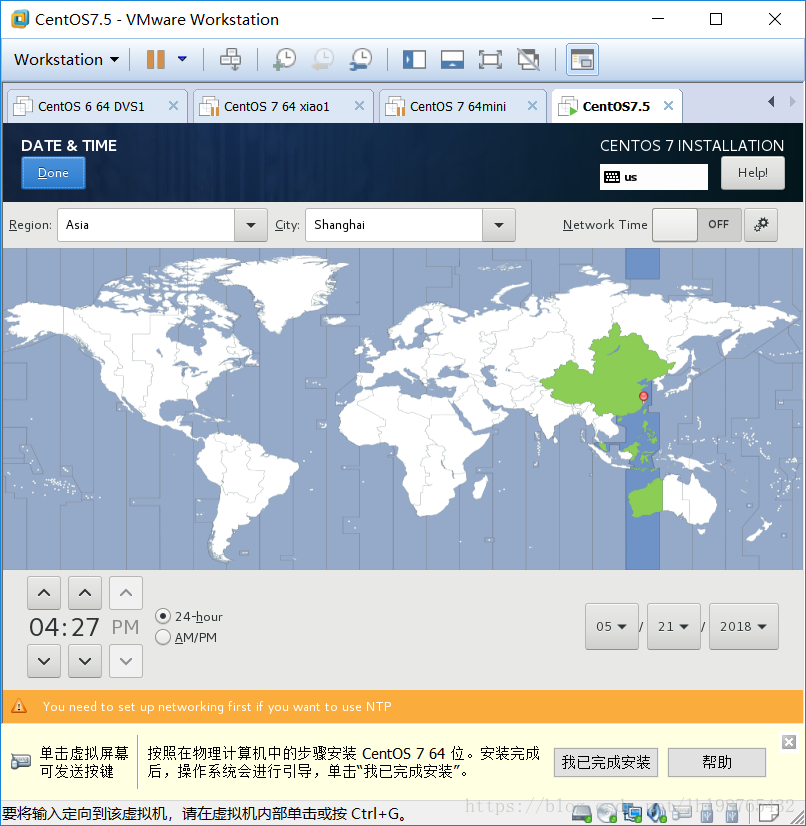806x826 pixels.
Task: Click the console view toolbar icon
Action: [582, 60]
